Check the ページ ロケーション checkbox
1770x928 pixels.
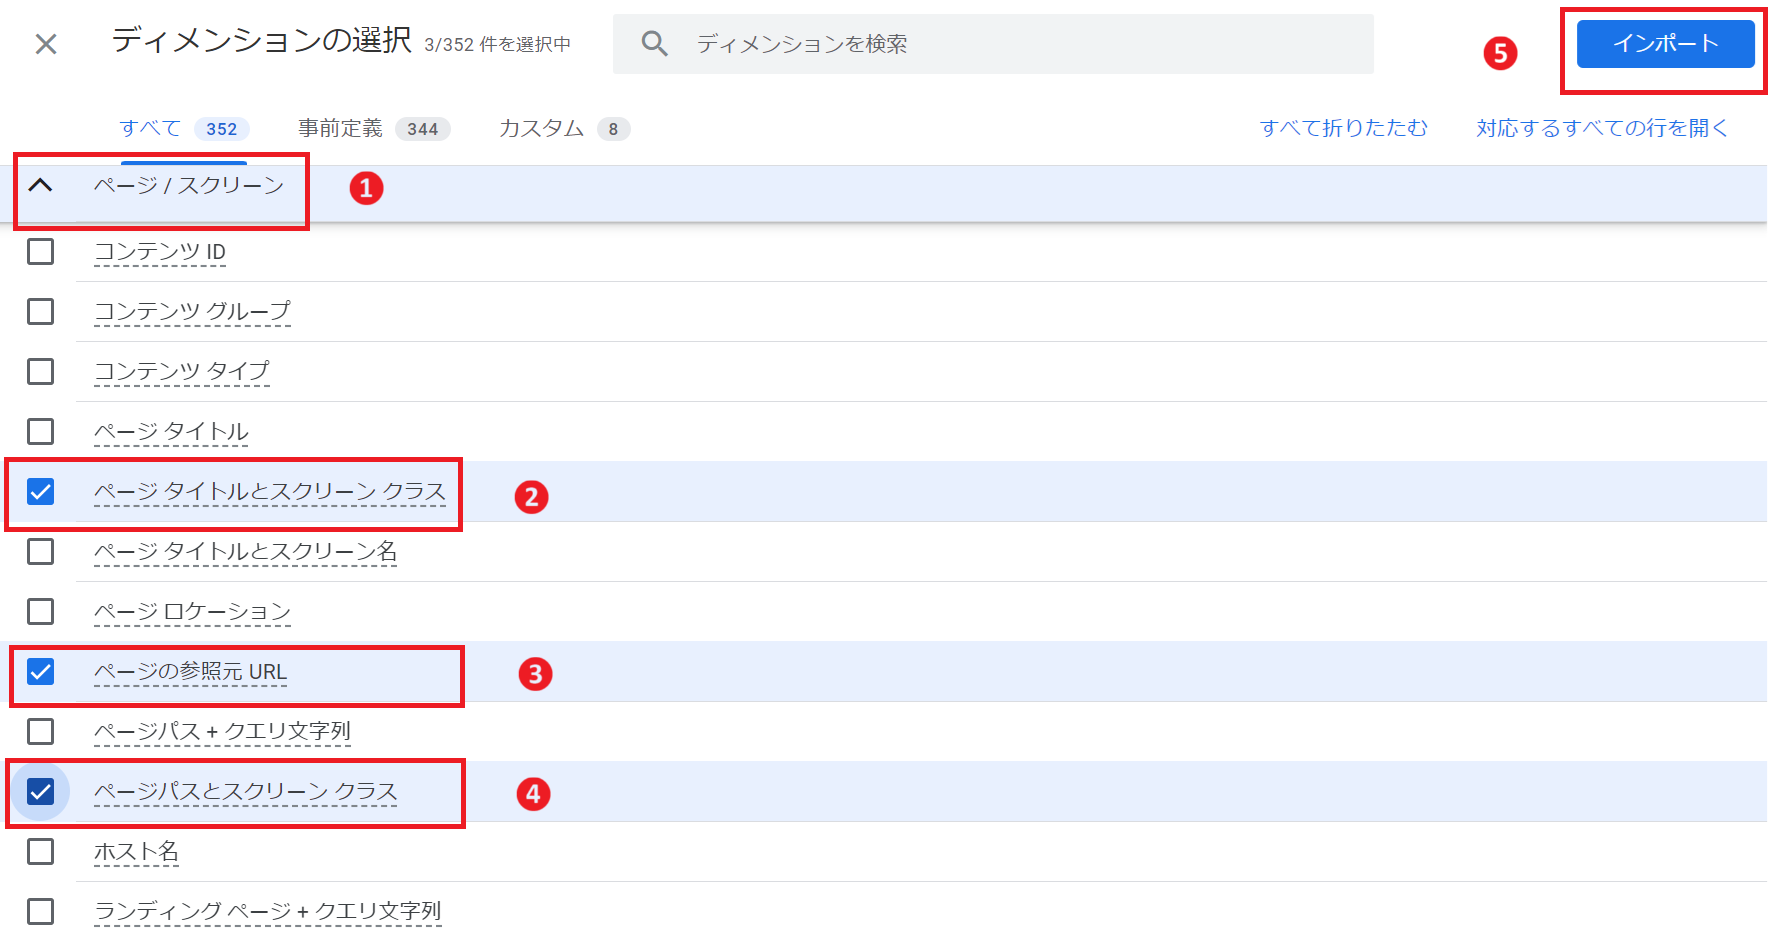coord(41,611)
